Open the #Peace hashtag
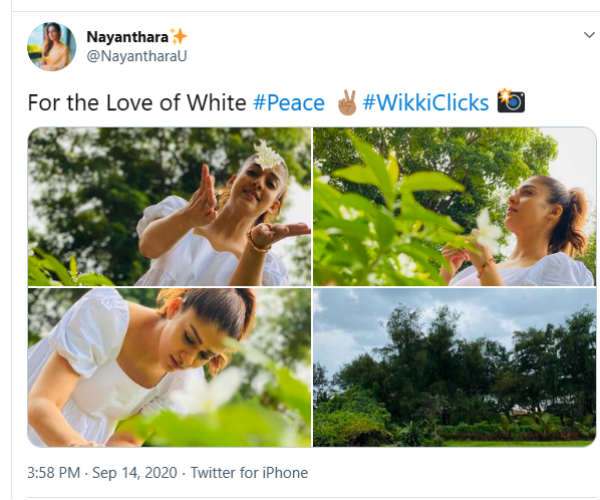The height and width of the screenshot is (500, 600). point(289,103)
